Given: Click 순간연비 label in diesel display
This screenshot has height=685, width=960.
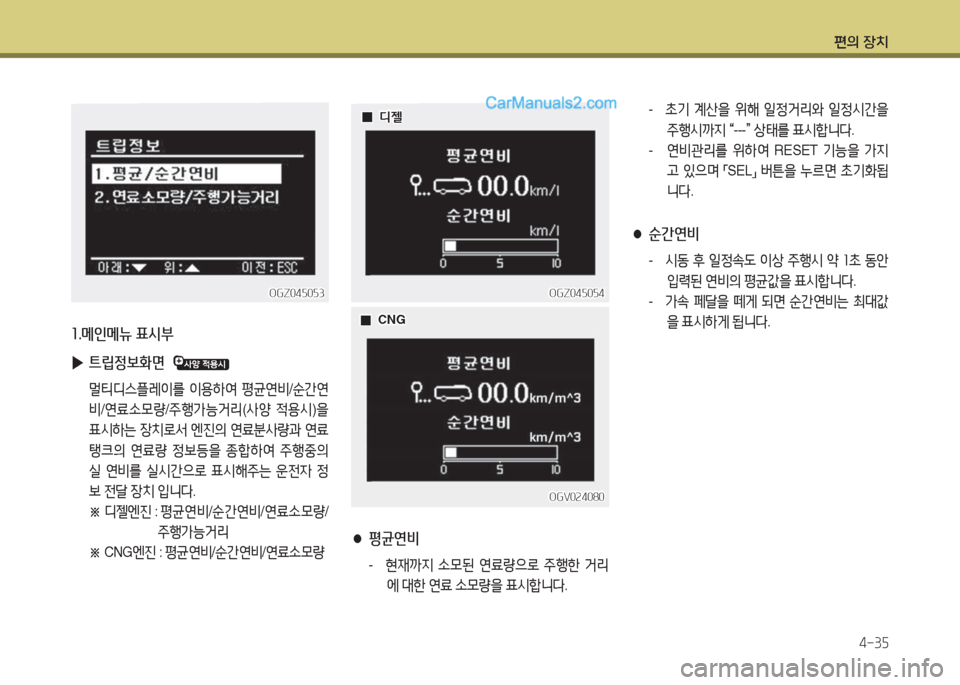Looking at the screenshot, I should click(478, 215).
